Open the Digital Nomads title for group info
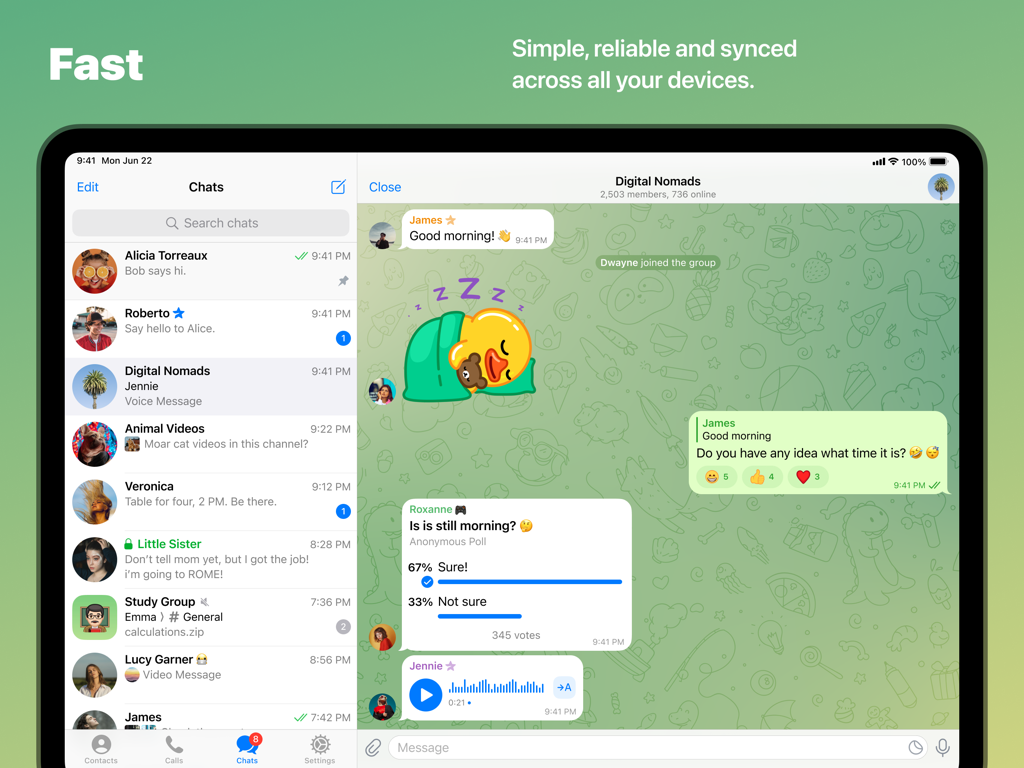Screen dimensions: 1024x768 658,181
